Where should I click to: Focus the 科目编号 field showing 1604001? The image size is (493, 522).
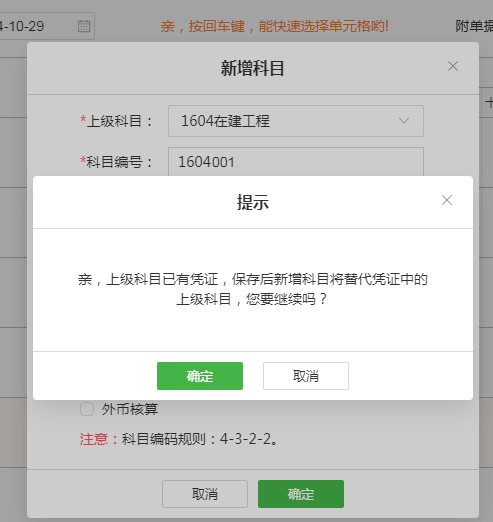[296, 162]
